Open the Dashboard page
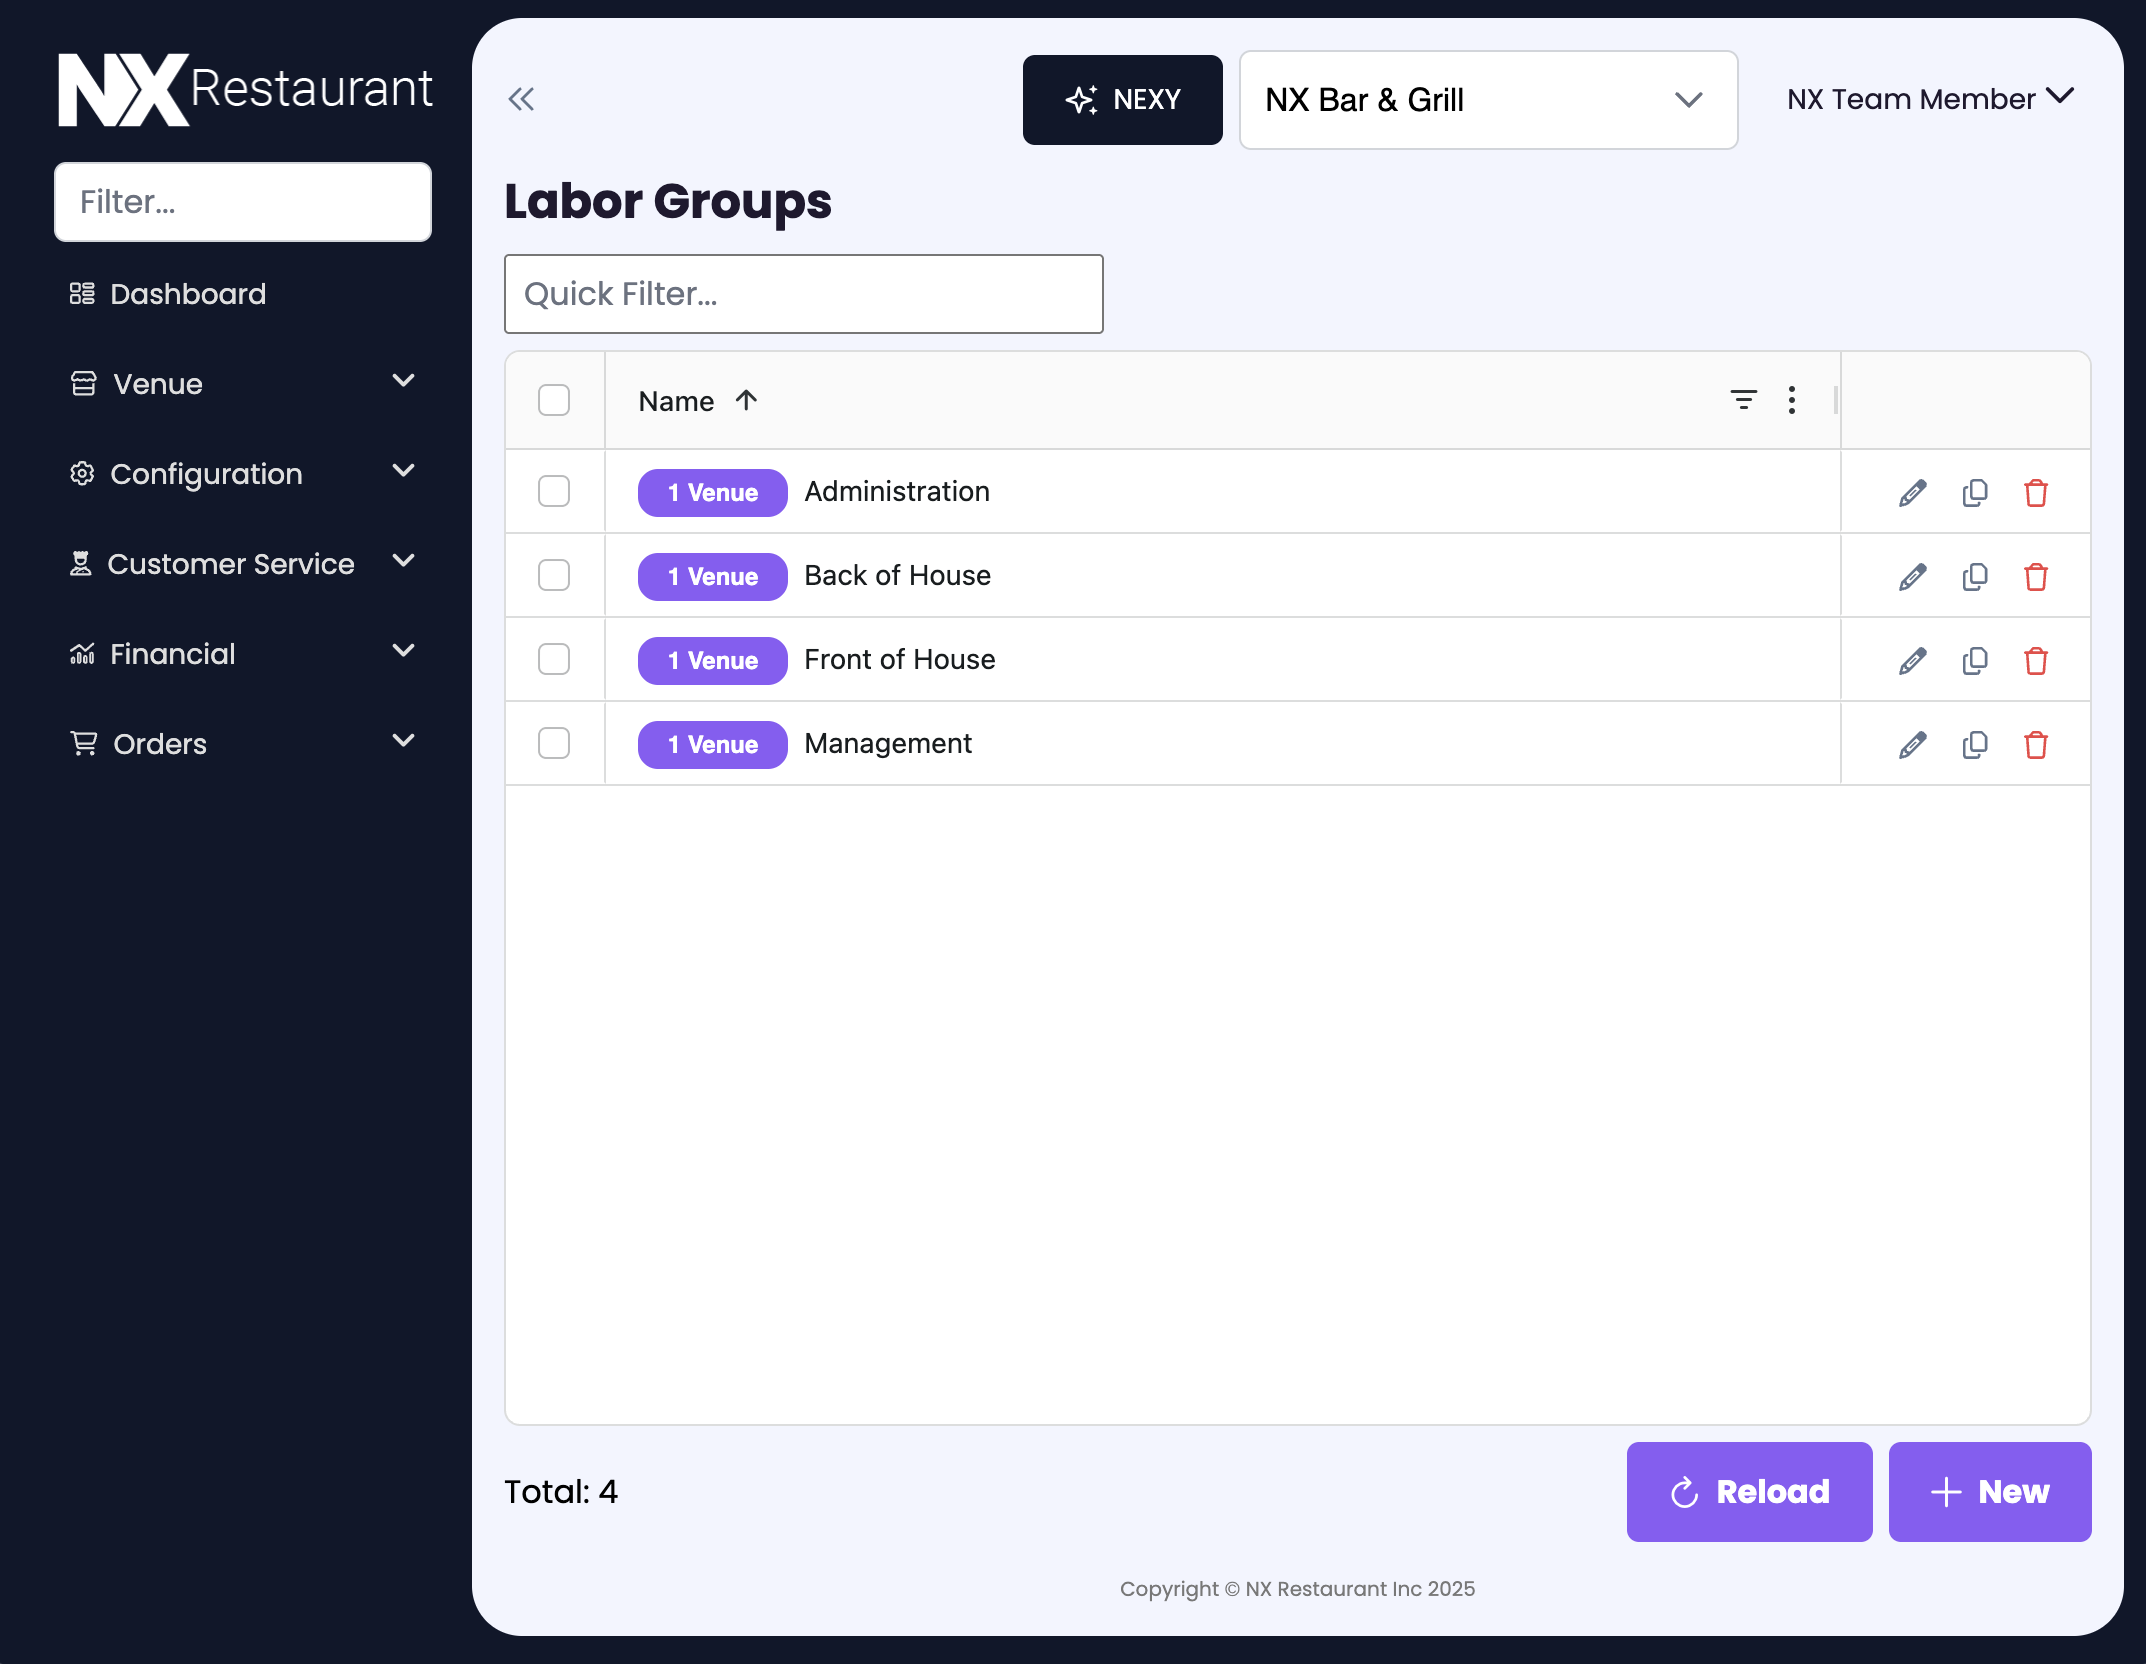 coord(188,293)
